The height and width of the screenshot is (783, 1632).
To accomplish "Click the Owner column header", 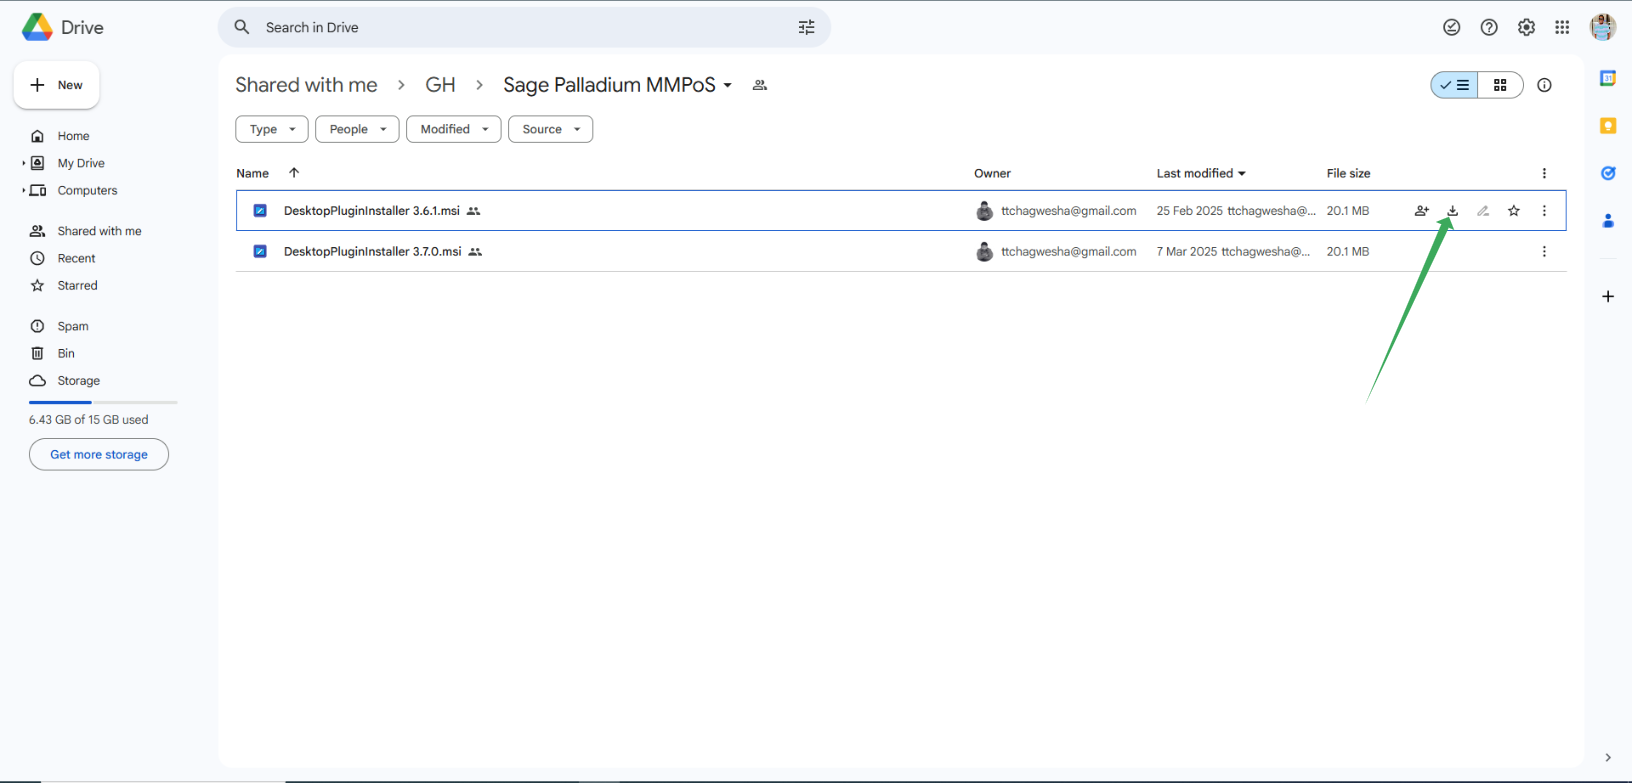I will click(x=992, y=173).
